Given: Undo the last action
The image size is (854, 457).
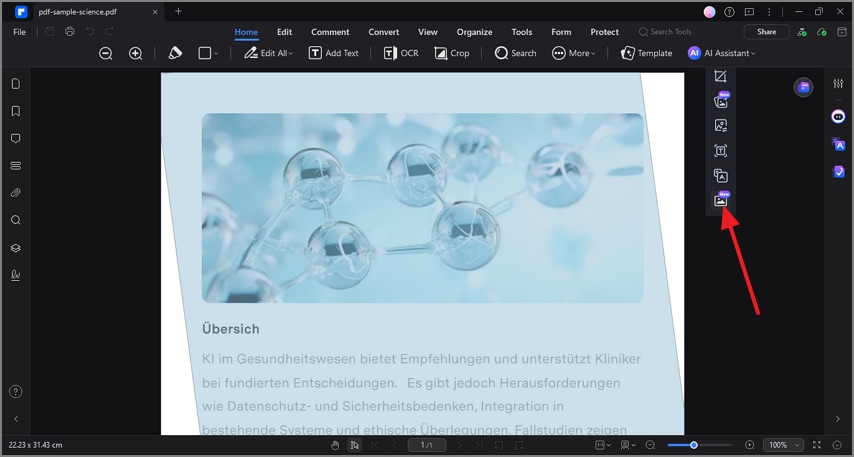Looking at the screenshot, I should (x=90, y=32).
